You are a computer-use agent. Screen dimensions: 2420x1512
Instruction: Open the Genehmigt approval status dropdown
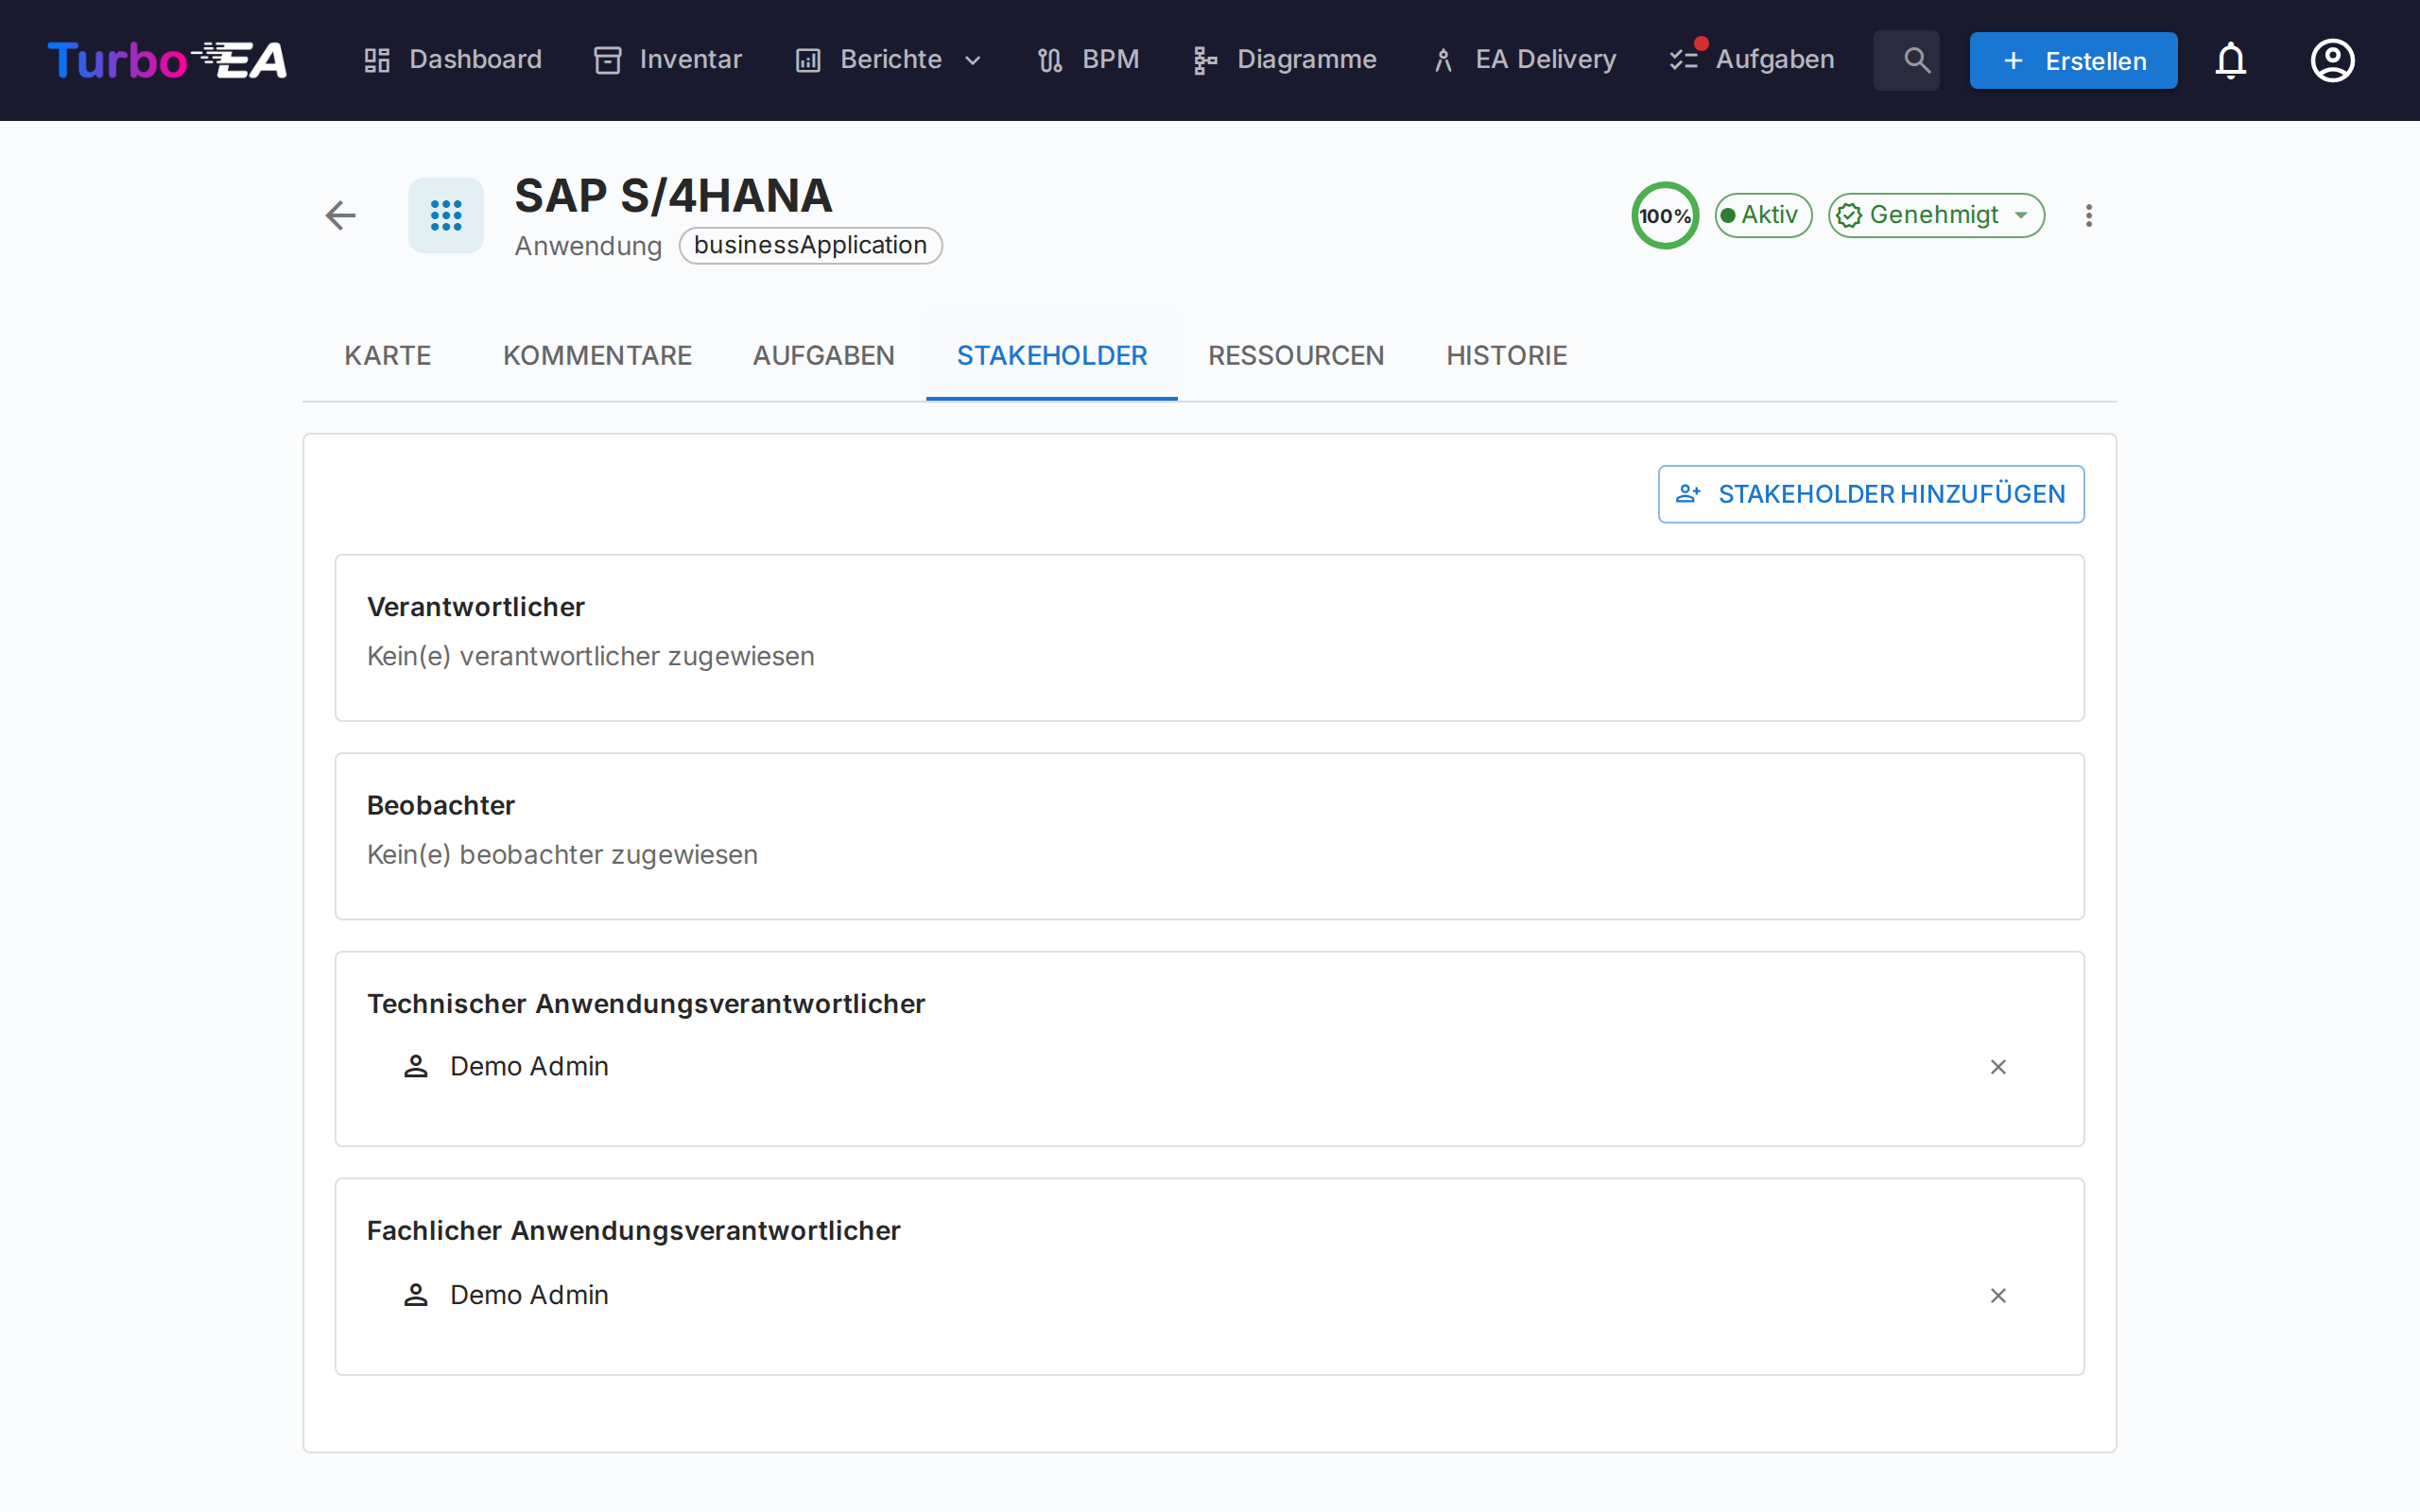(1935, 215)
